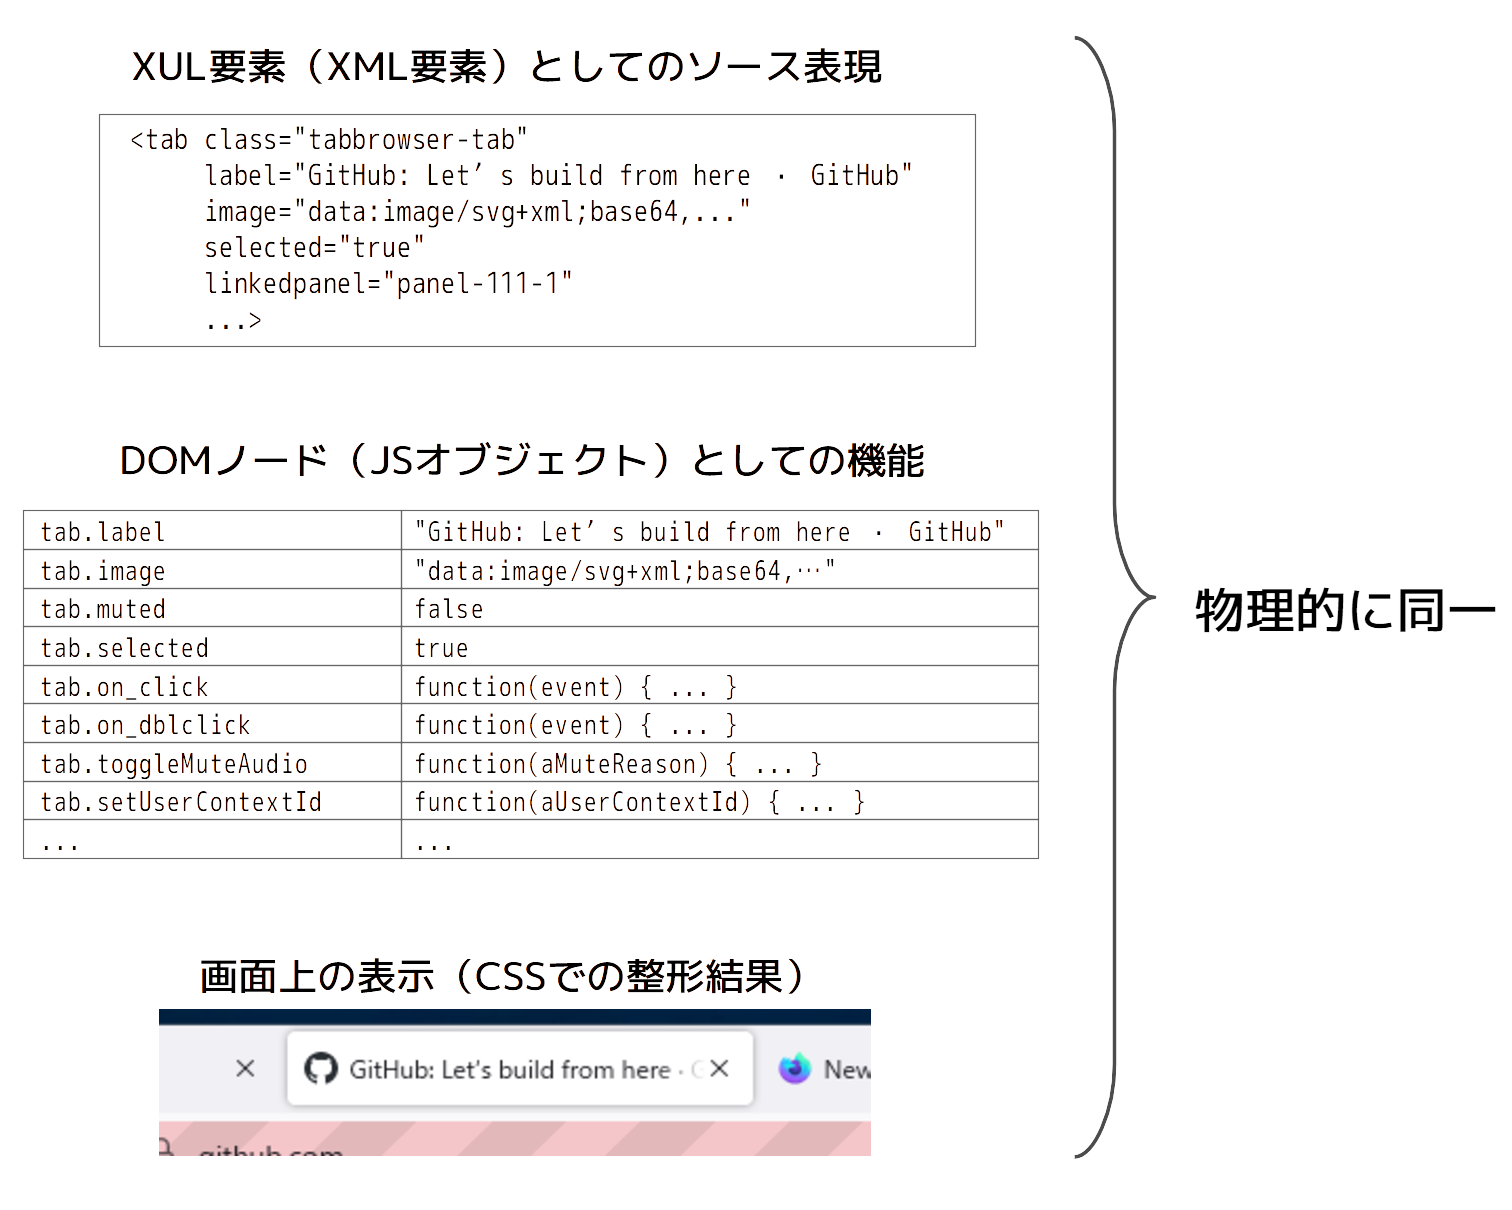Click the tab.toggleMuteAudio cell
The height and width of the screenshot is (1210, 1512).
point(212,763)
